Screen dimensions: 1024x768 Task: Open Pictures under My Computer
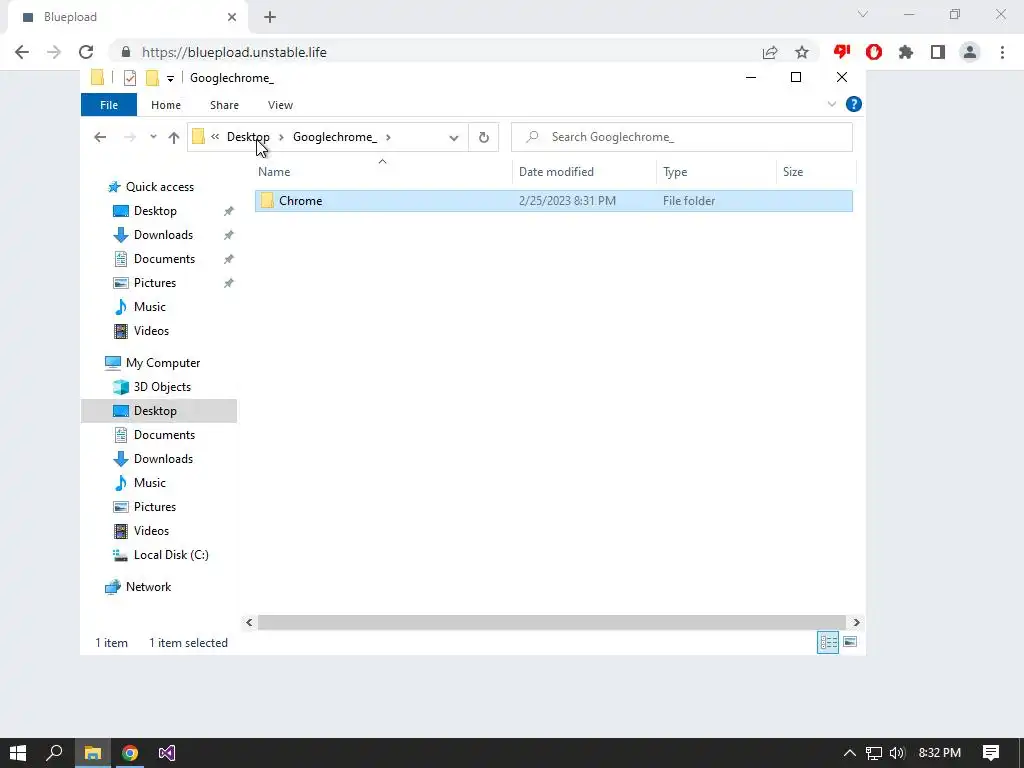point(155,507)
